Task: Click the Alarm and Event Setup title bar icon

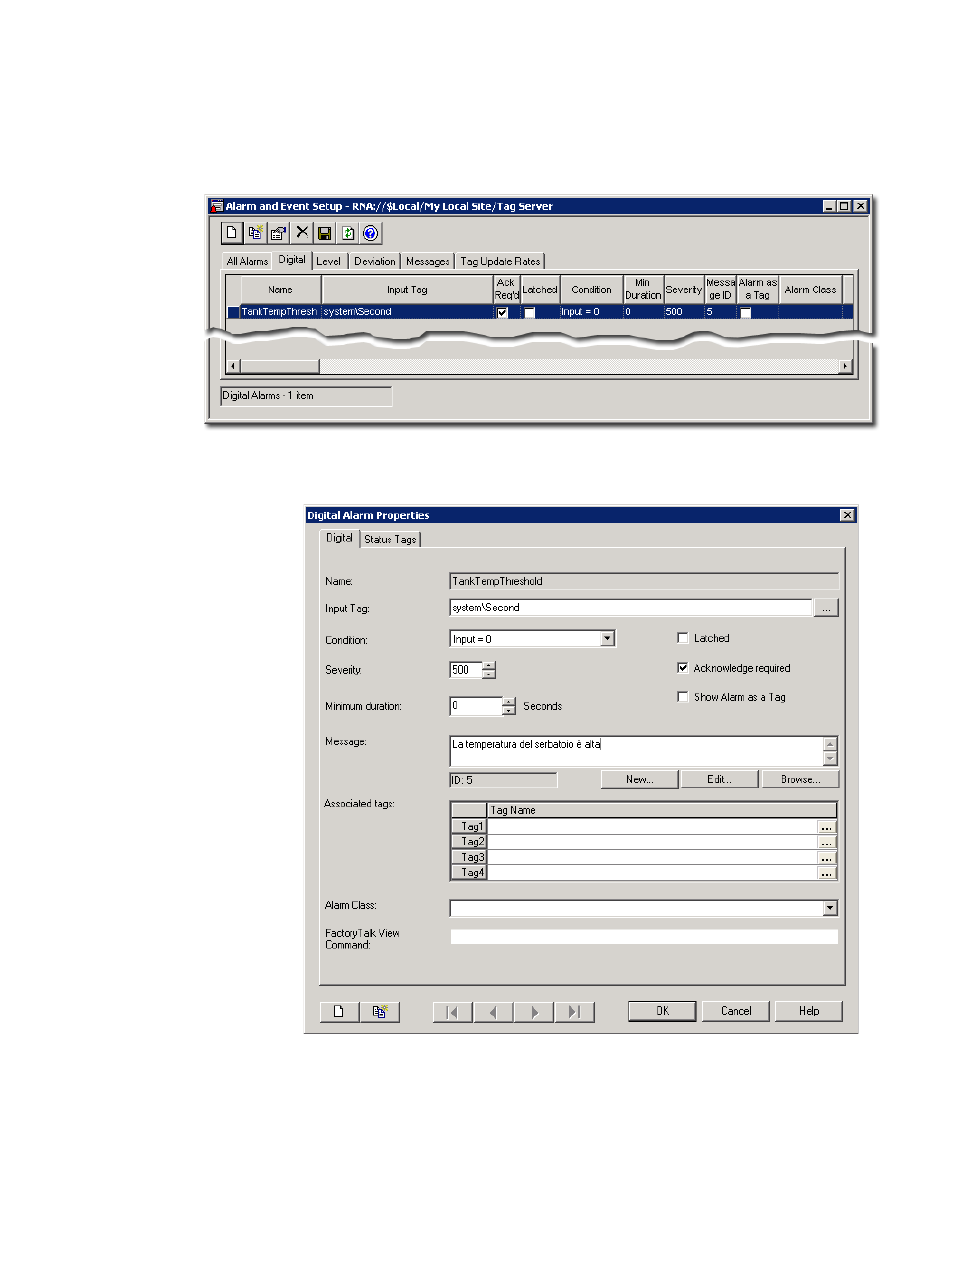Action: [216, 206]
